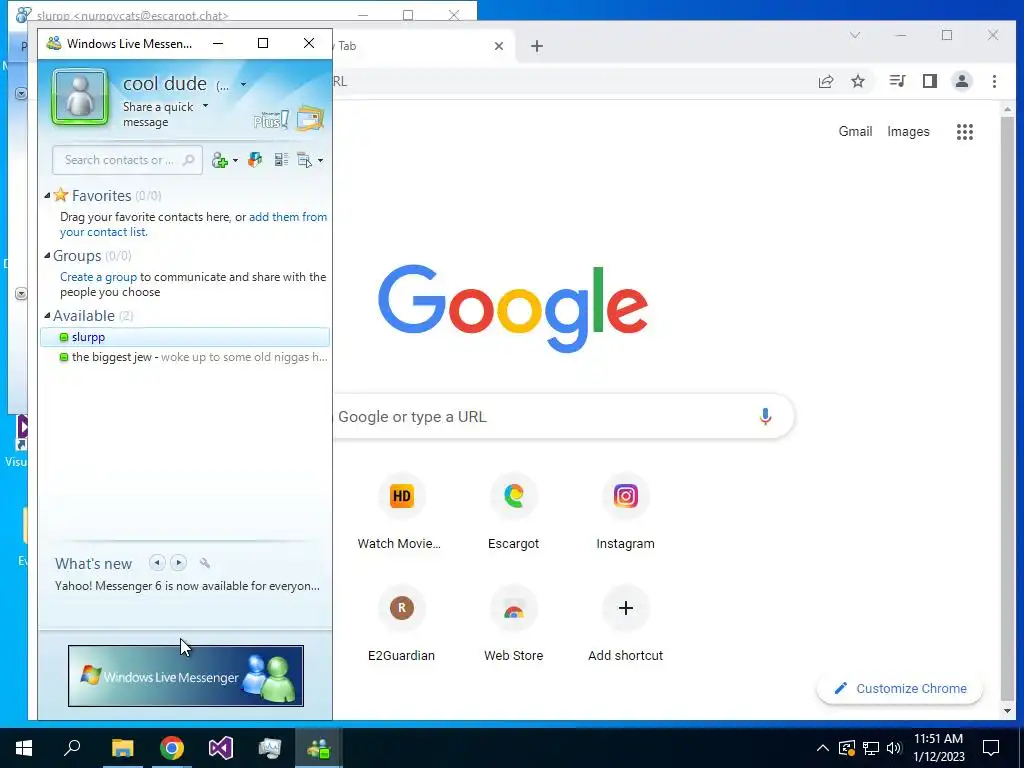Open Chrome media controls icon
Screen dimensions: 1024x768
click(x=897, y=81)
